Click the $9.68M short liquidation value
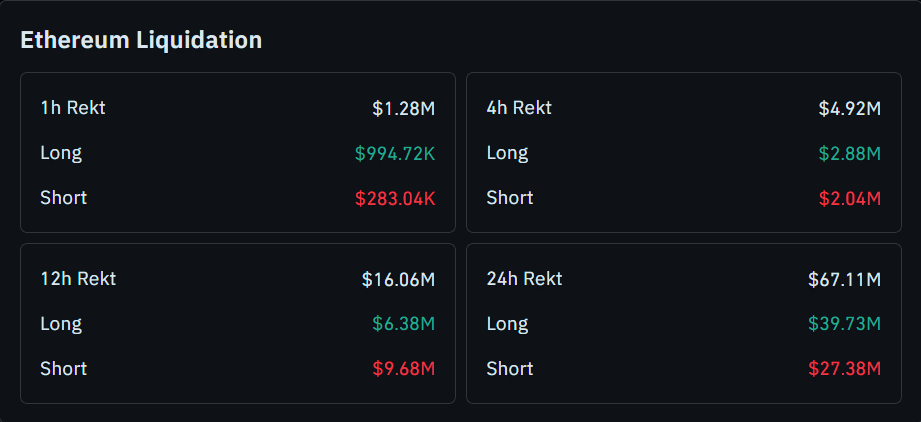 403,369
